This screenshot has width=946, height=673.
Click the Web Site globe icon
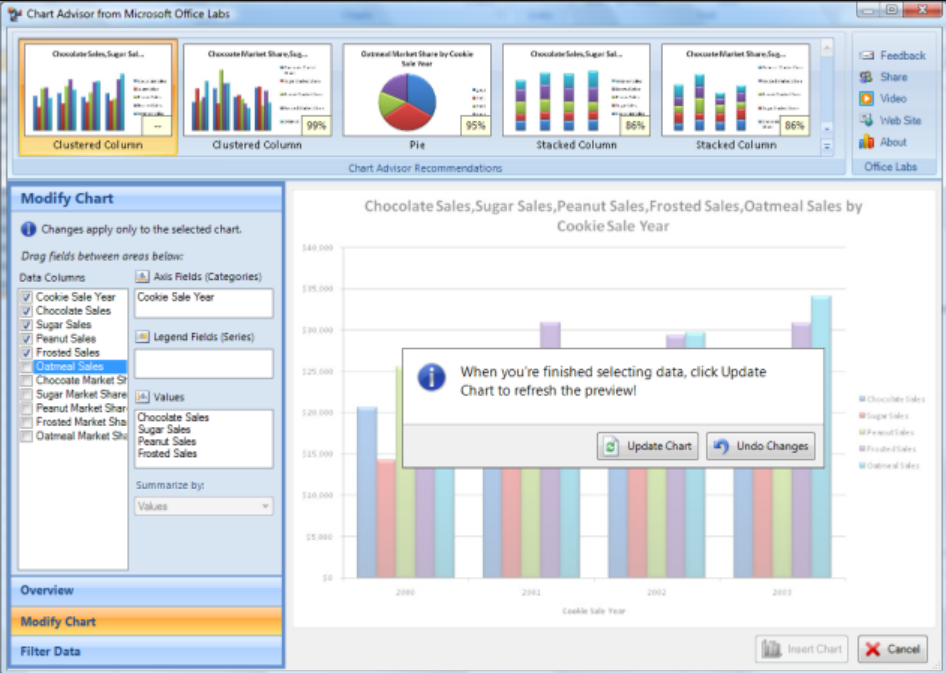click(866, 120)
